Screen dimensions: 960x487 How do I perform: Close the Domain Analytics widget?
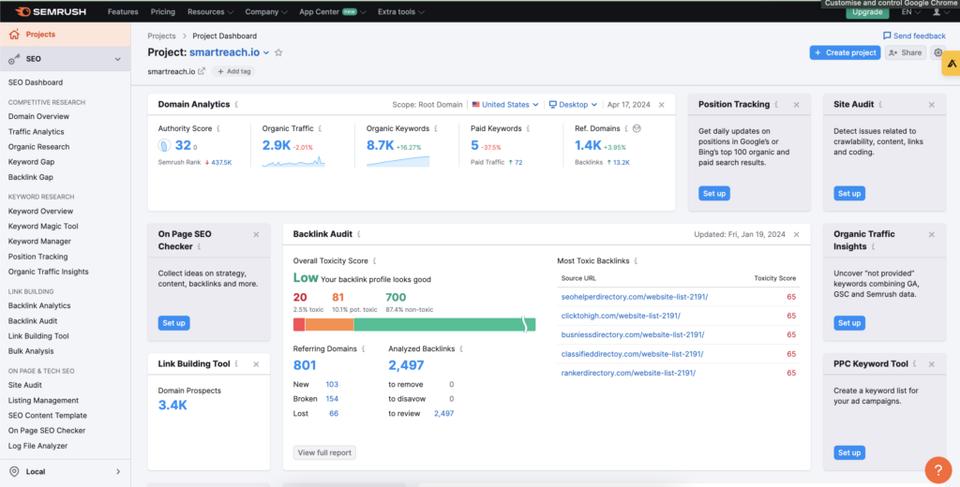pos(661,105)
